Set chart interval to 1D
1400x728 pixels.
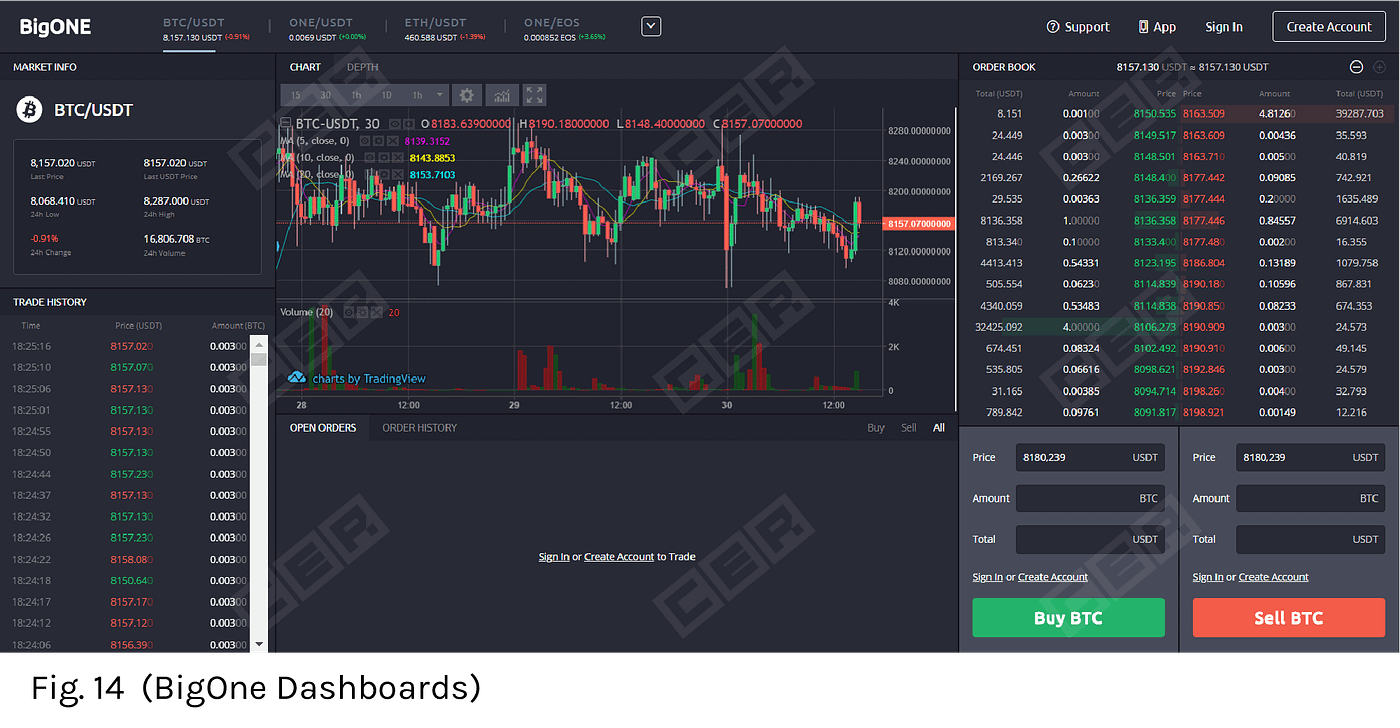click(x=386, y=95)
